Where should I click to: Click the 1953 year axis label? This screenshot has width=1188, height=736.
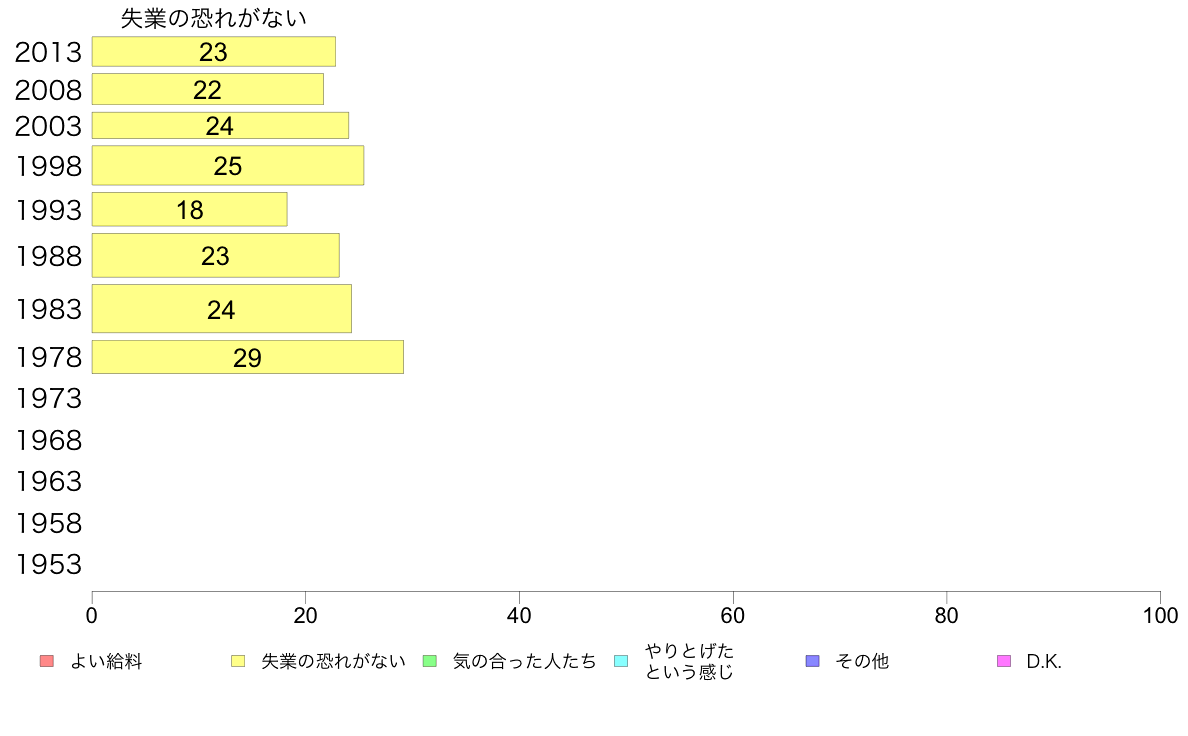(x=48, y=565)
